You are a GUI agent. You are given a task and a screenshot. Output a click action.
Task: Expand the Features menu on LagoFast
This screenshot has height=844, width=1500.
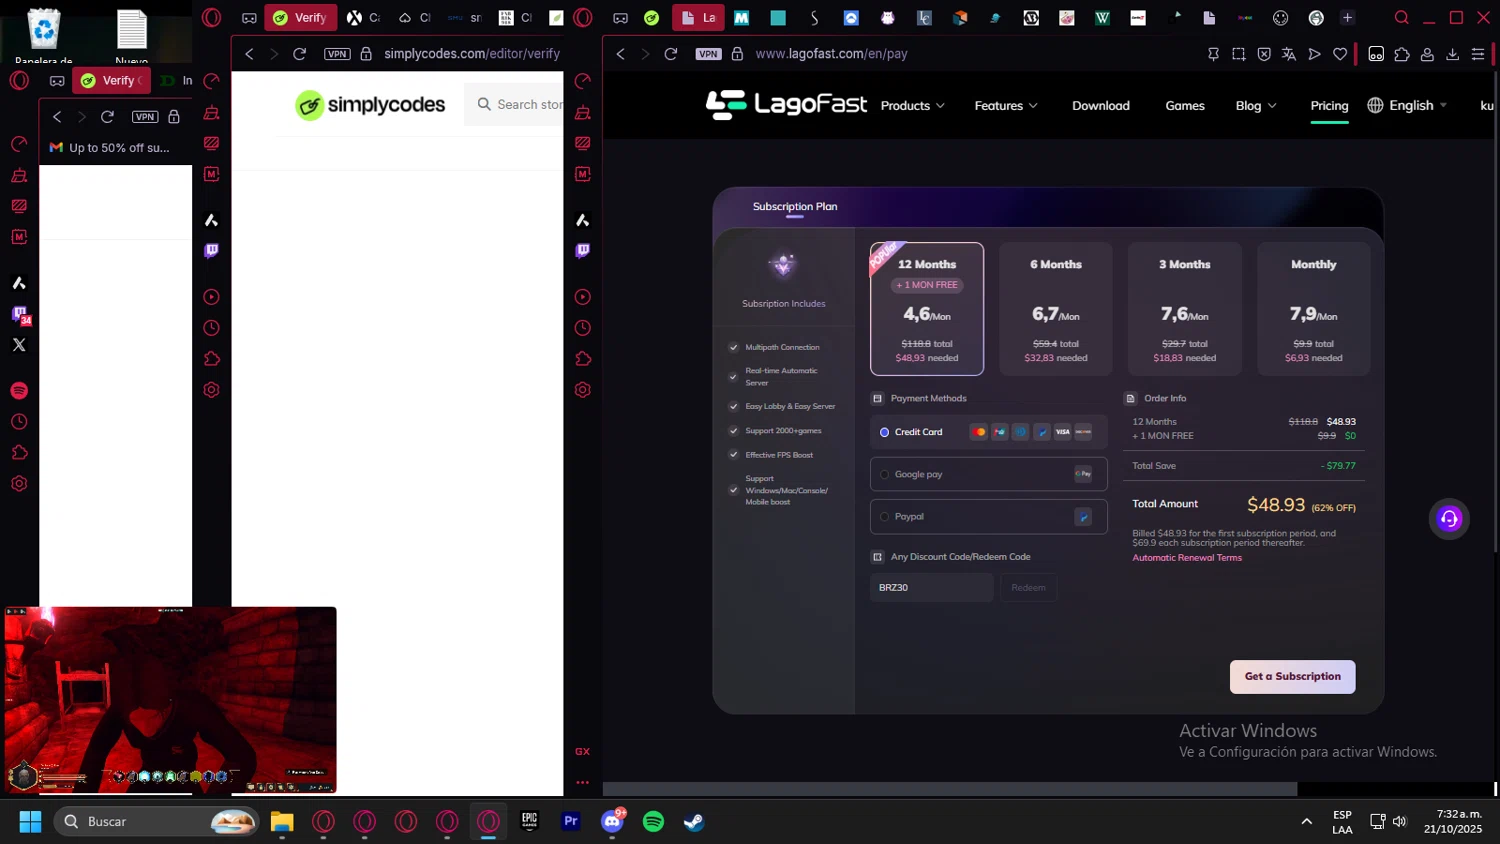[x=1006, y=106]
